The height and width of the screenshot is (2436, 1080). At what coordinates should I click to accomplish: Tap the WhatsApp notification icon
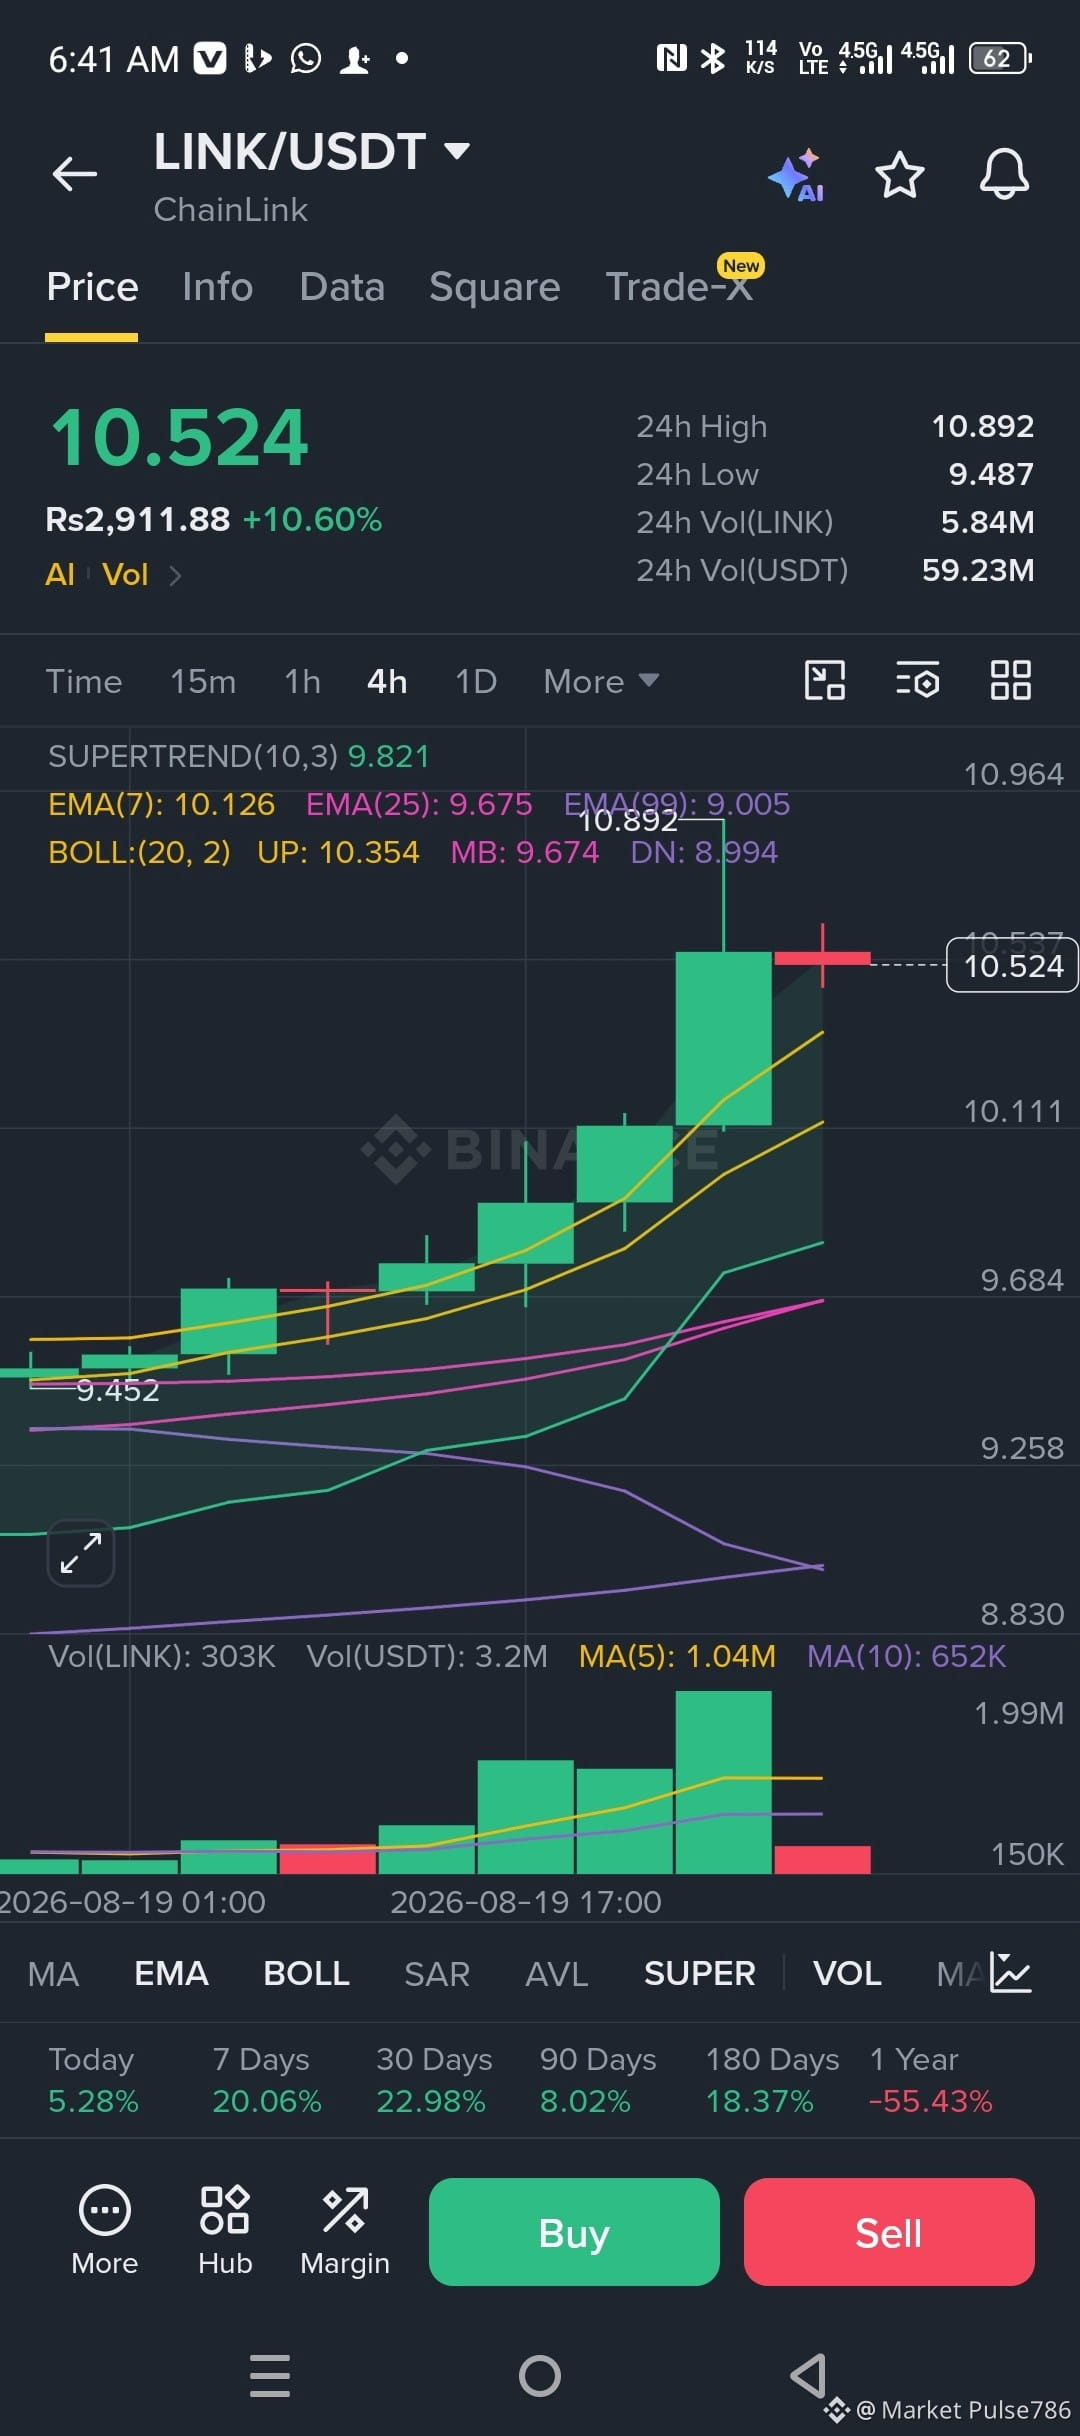(306, 58)
